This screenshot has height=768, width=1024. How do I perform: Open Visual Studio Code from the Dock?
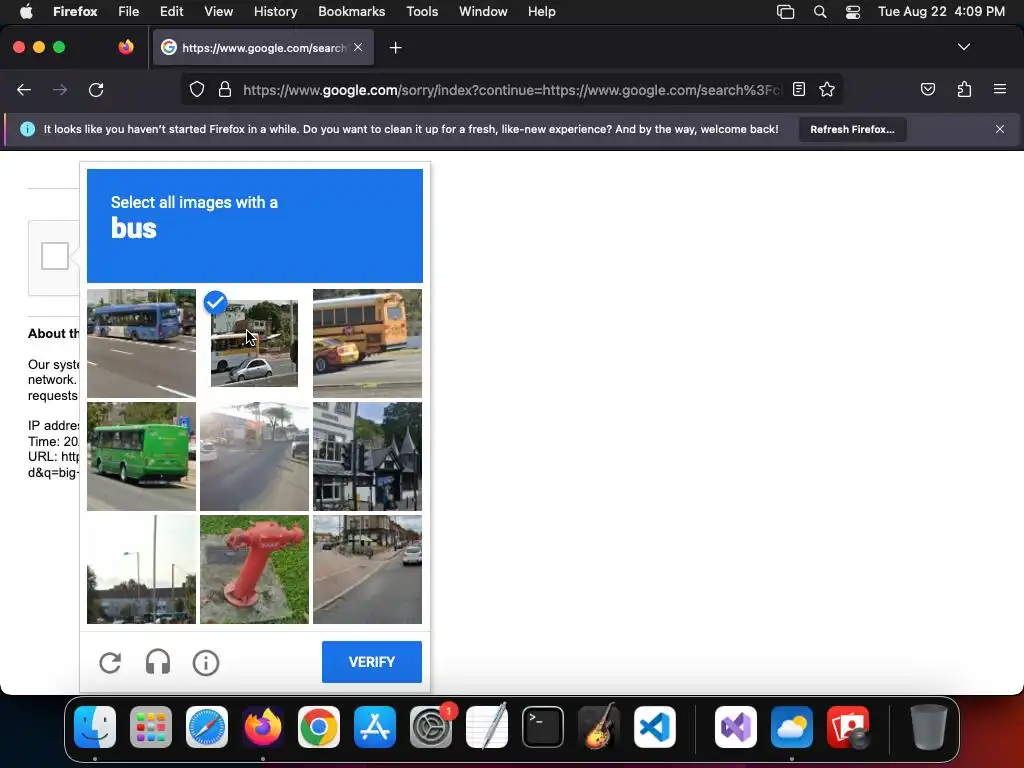[654, 726]
